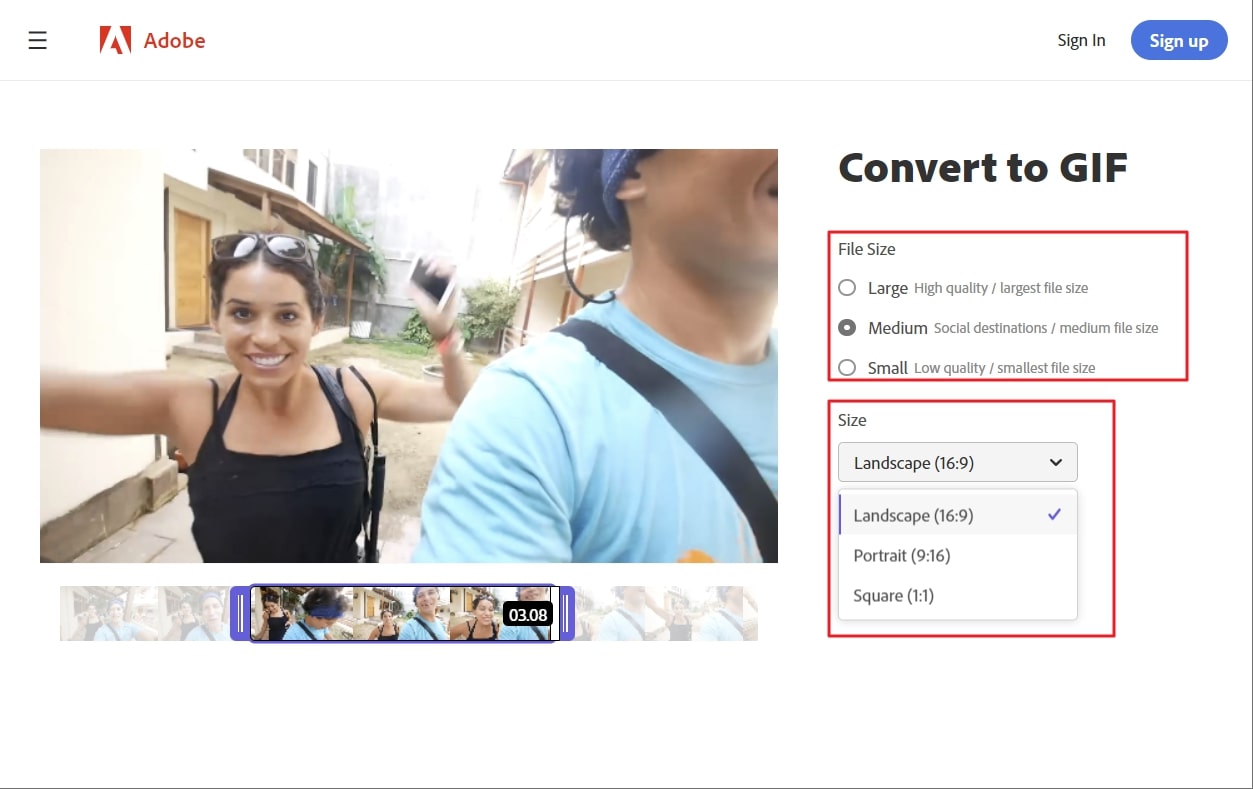1253x789 pixels.
Task: Choose the Small file size option
Action: tap(847, 368)
